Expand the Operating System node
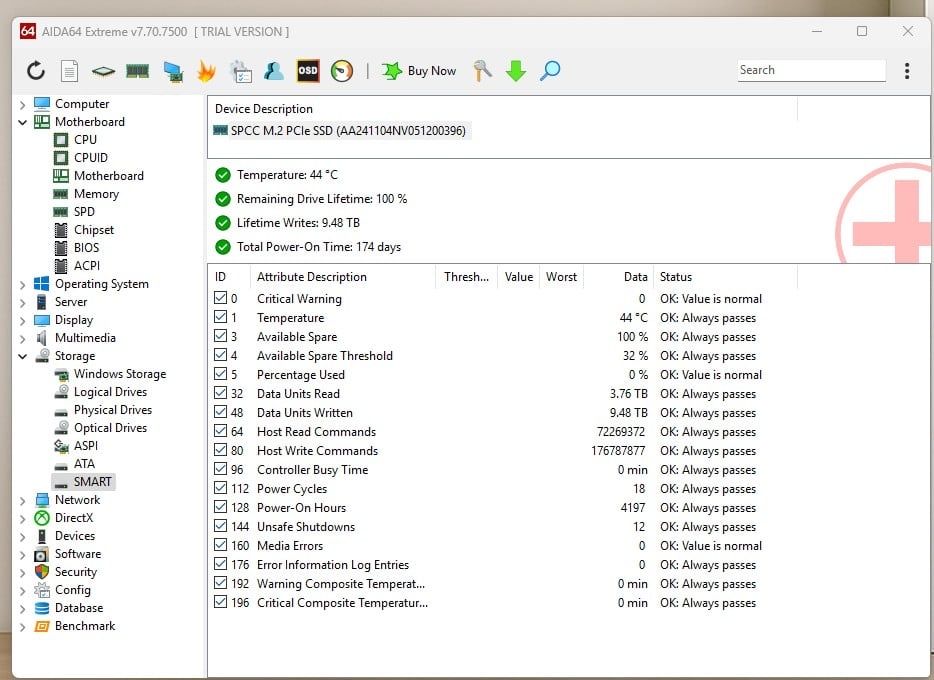Image resolution: width=934 pixels, height=680 pixels. (x=23, y=285)
